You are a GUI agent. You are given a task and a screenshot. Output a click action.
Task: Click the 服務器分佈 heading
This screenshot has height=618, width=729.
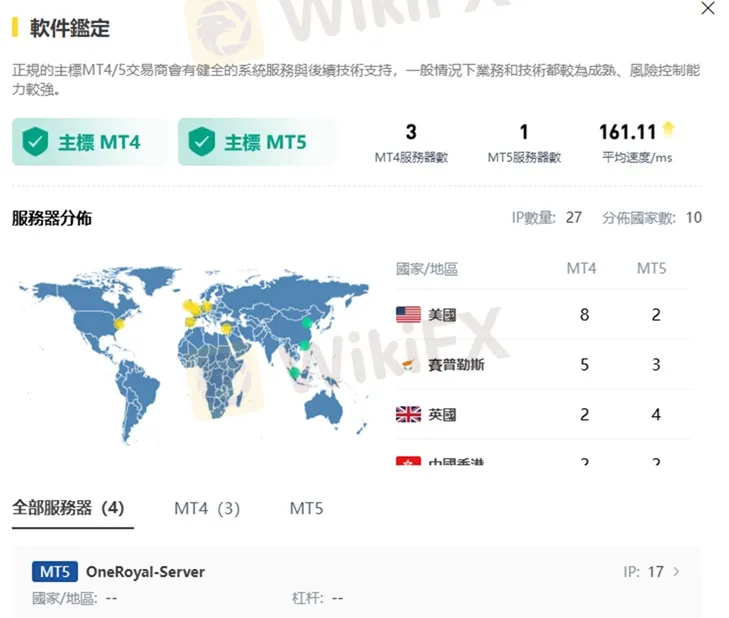pyautogui.click(x=52, y=218)
